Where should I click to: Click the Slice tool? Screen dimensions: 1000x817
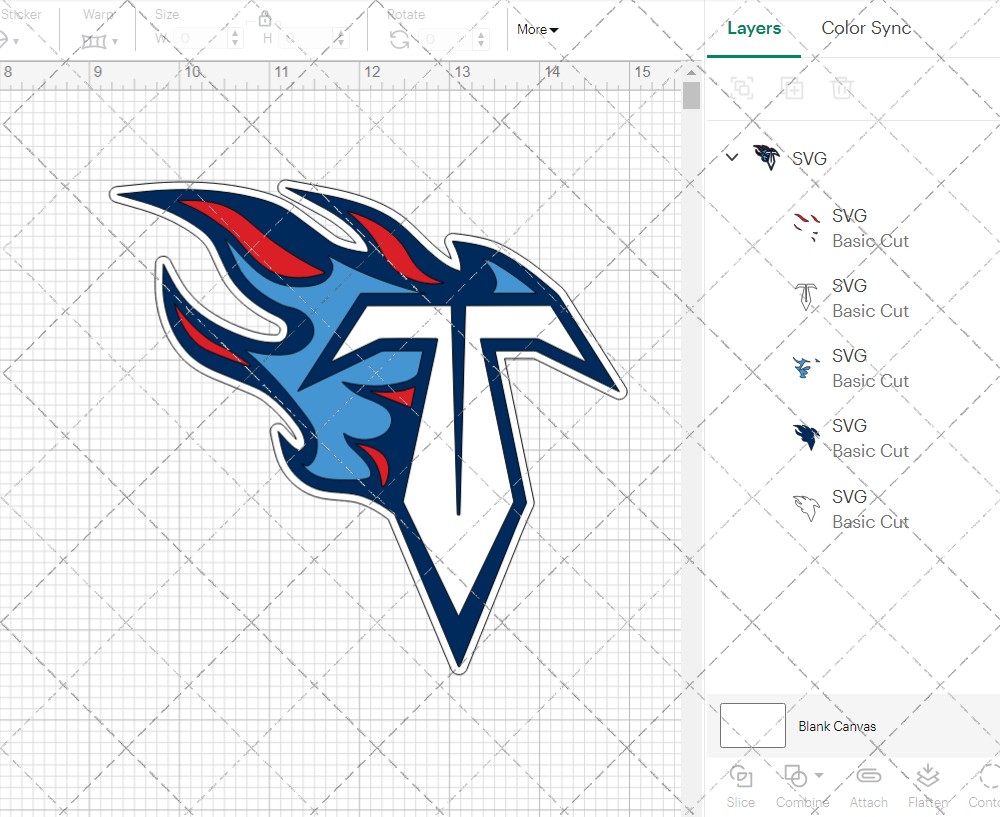(740, 786)
